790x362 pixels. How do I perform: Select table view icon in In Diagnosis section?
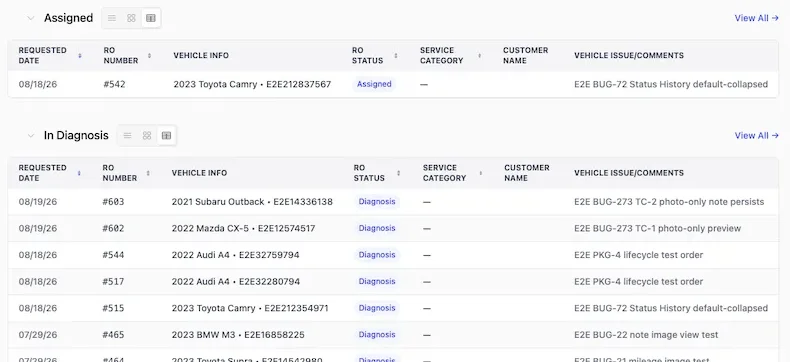[166, 135]
